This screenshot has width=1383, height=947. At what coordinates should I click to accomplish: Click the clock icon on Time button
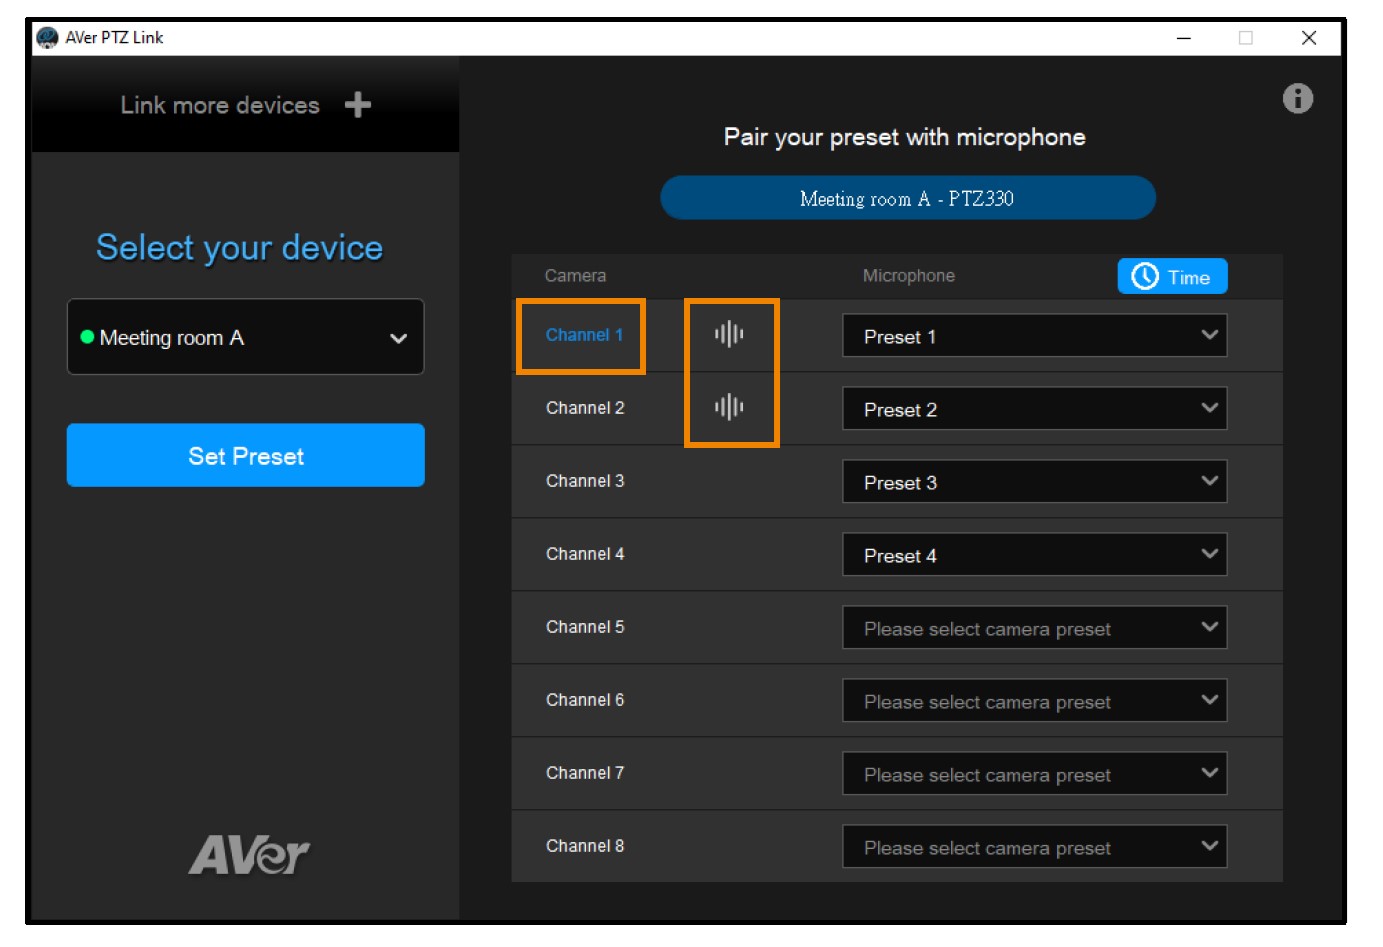pos(1144,277)
